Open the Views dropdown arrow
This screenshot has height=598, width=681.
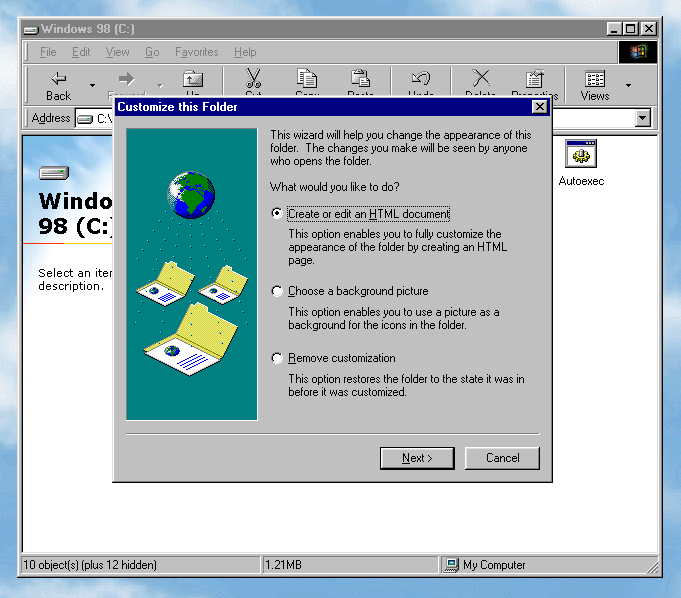[628, 86]
